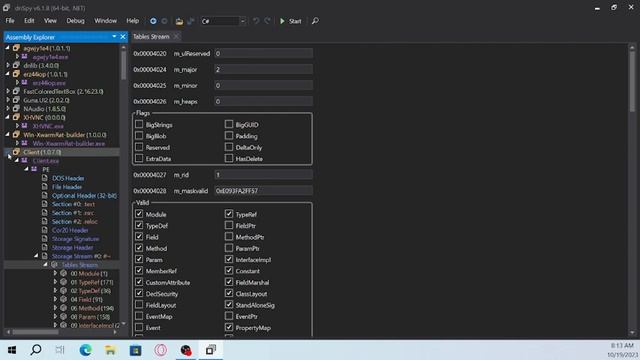Screen dimensions: 640x360
Task: Click the 02 TypeDef table icon
Action: [64, 291]
